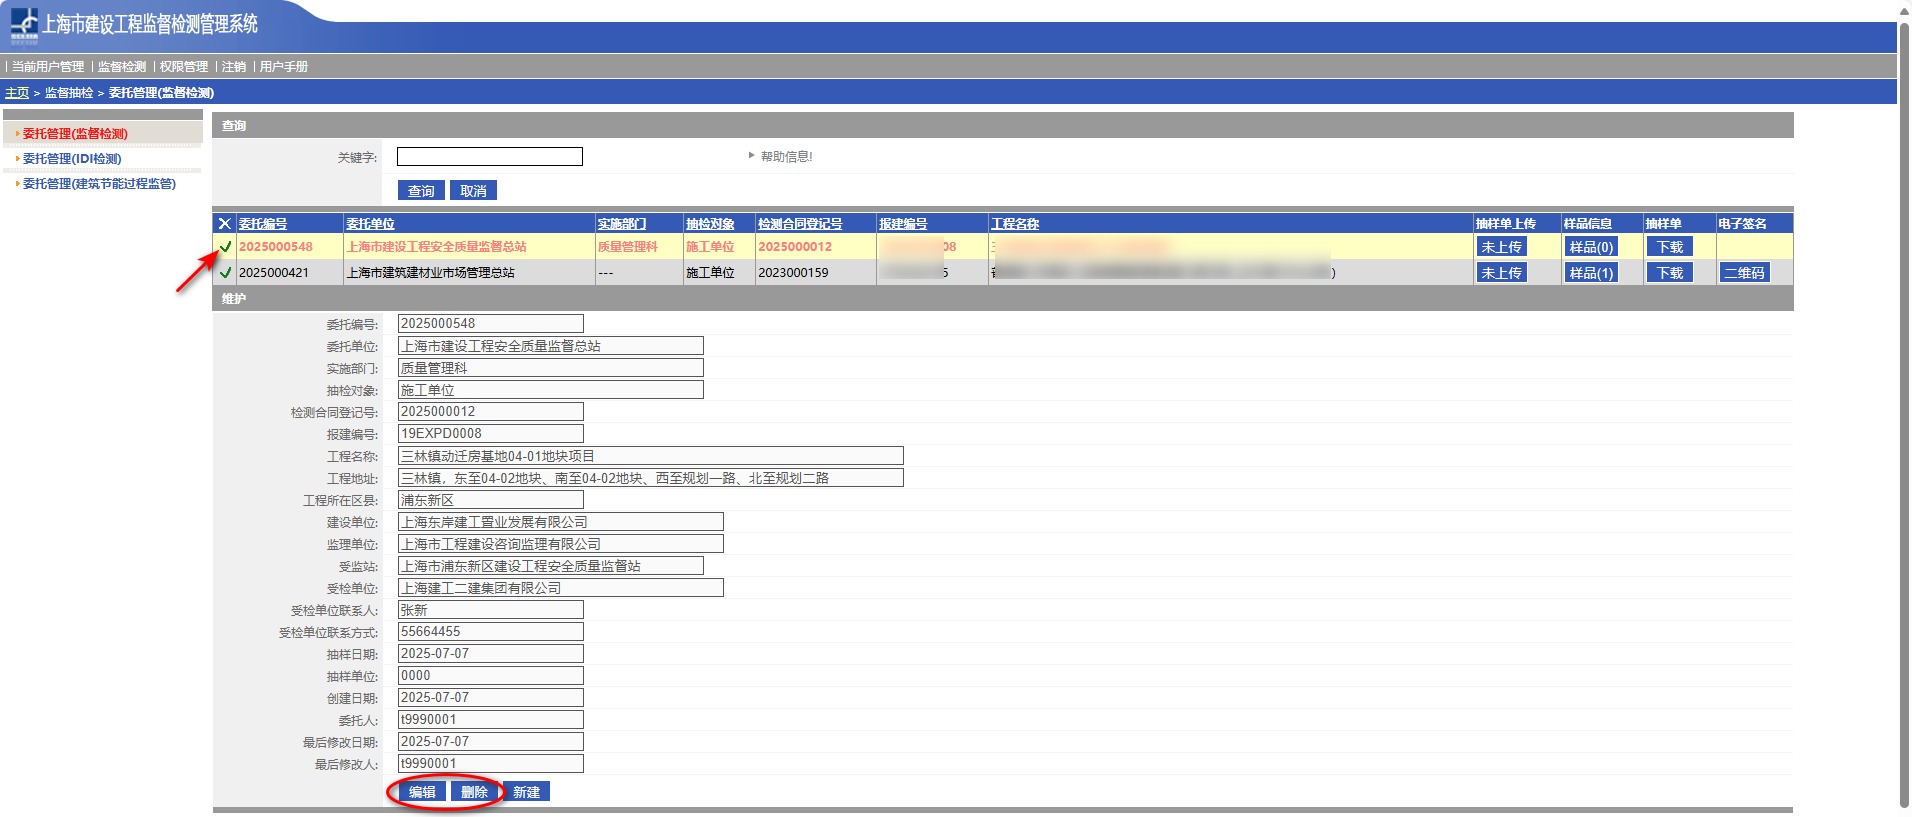Select the green checkmark for entry 2025000421
The image size is (1912, 817).
225,272
